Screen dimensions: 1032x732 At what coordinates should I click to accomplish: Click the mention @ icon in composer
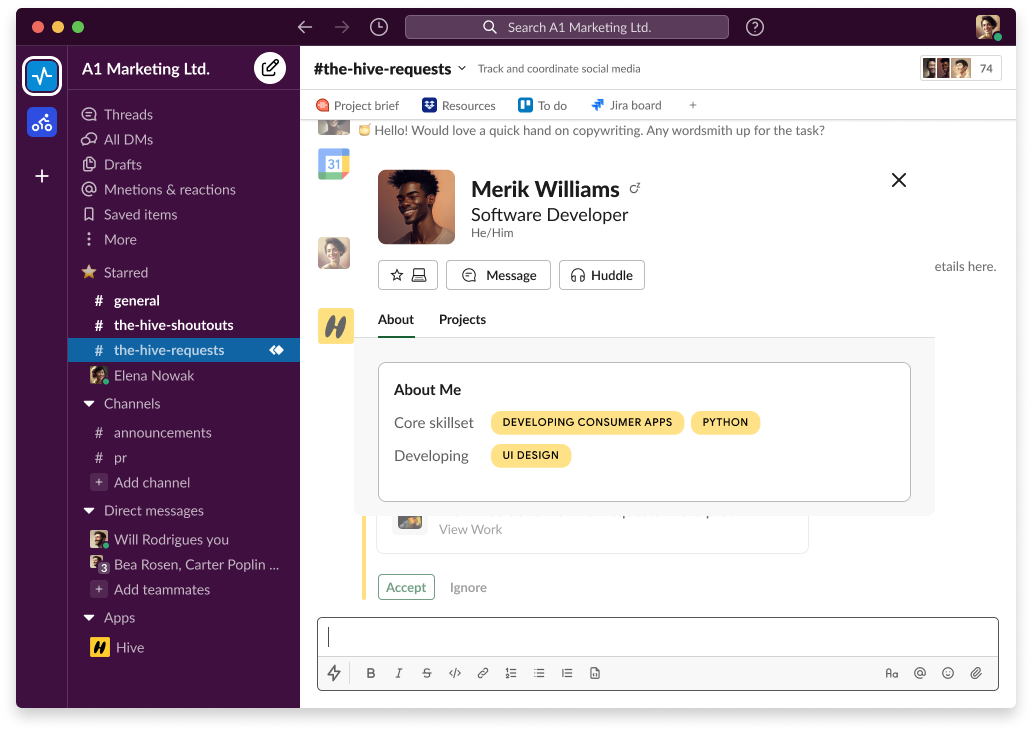(920, 673)
